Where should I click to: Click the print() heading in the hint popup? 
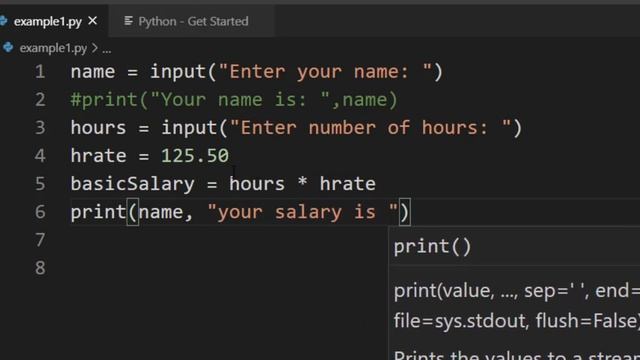432,247
